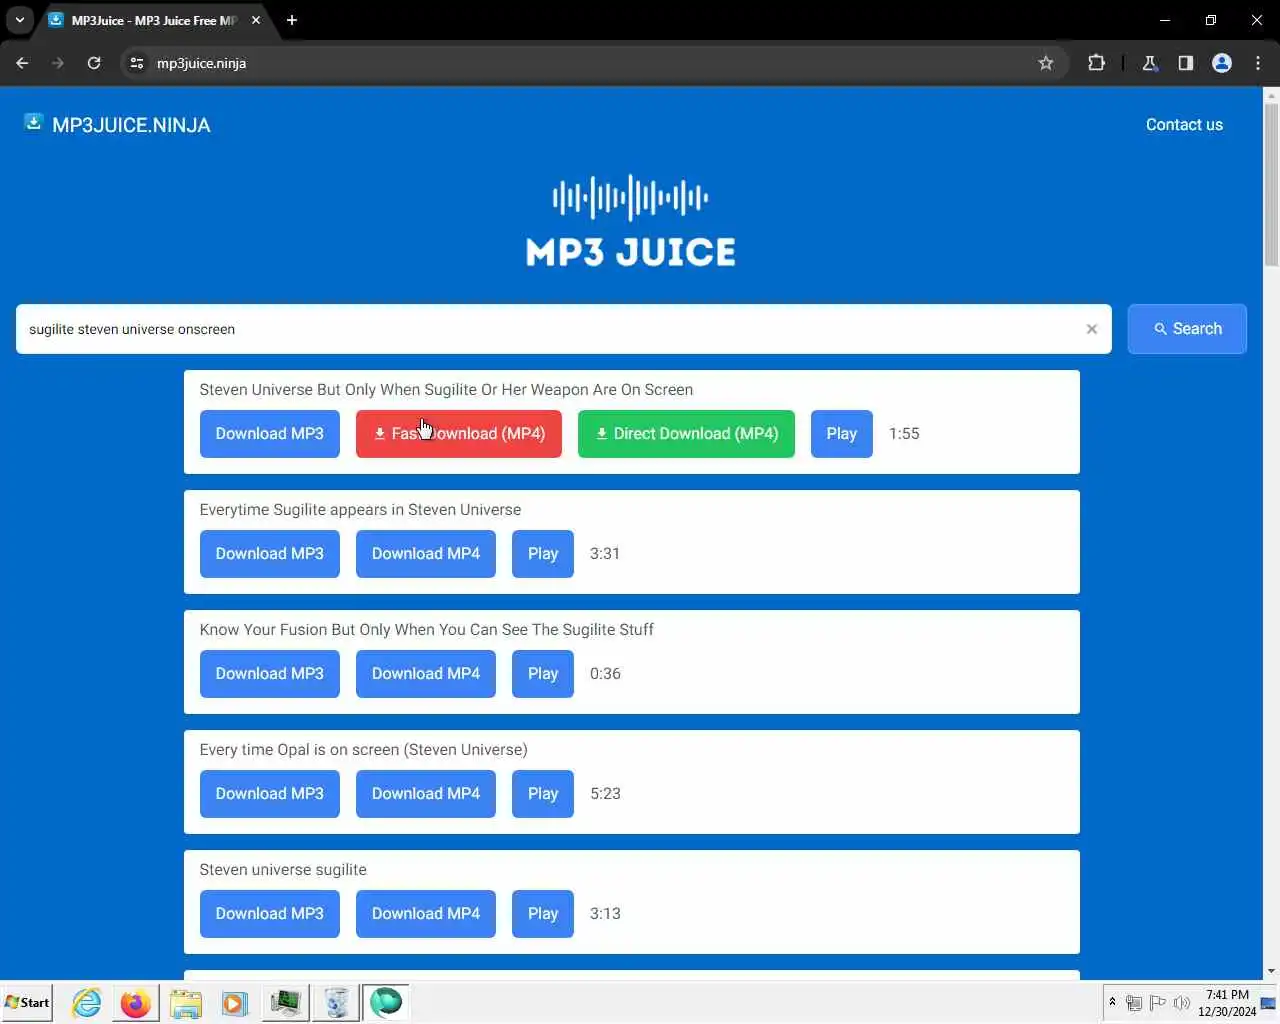Select the MP3Juice browser tab
The image size is (1280, 1024).
click(x=155, y=20)
